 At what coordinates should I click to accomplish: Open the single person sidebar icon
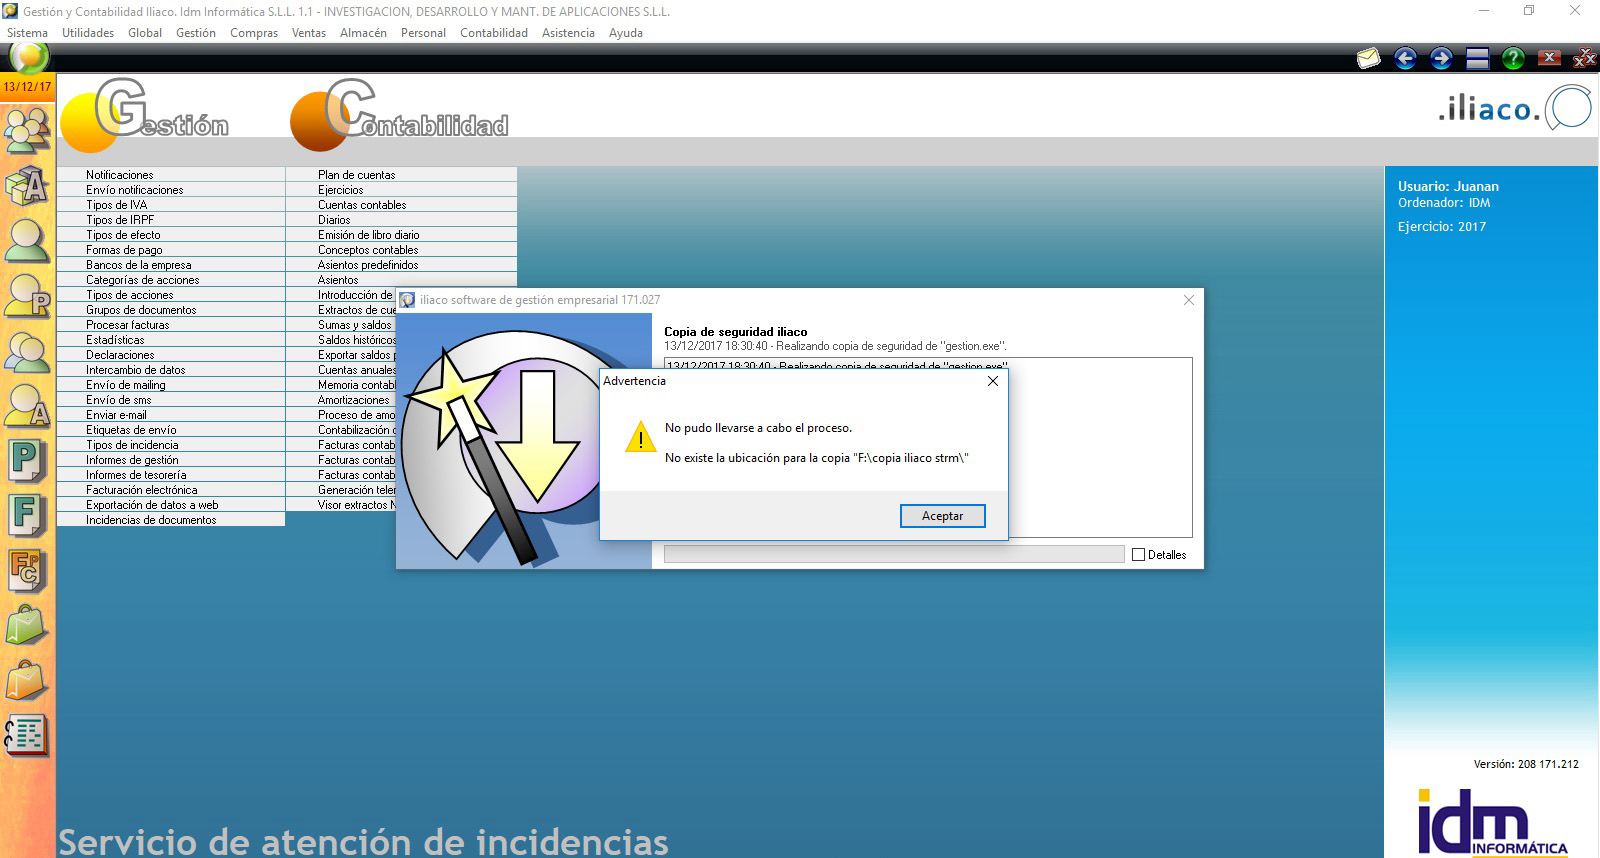tap(27, 241)
